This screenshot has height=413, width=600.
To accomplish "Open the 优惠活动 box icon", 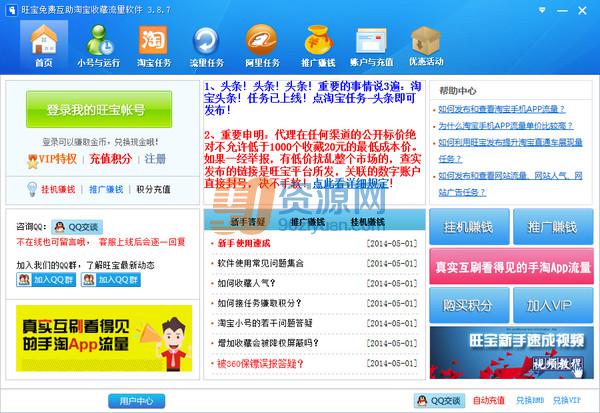I will pos(426,45).
